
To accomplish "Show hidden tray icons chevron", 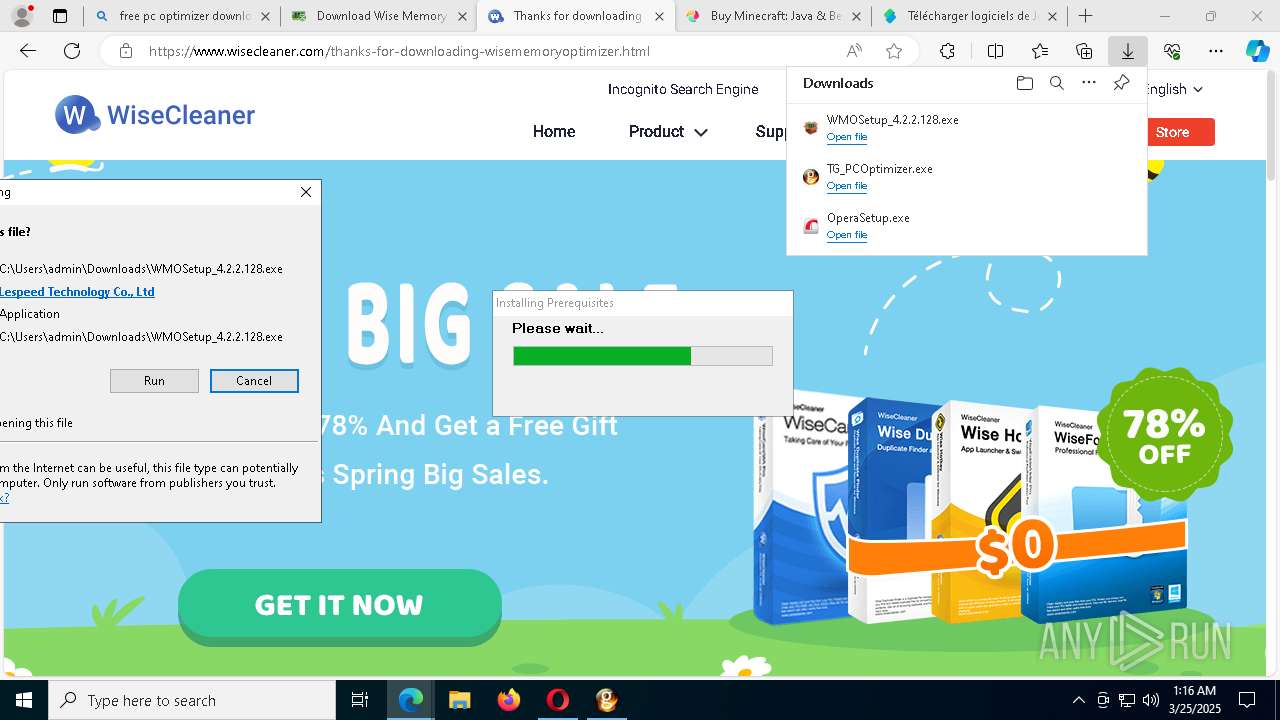I will (x=1078, y=700).
